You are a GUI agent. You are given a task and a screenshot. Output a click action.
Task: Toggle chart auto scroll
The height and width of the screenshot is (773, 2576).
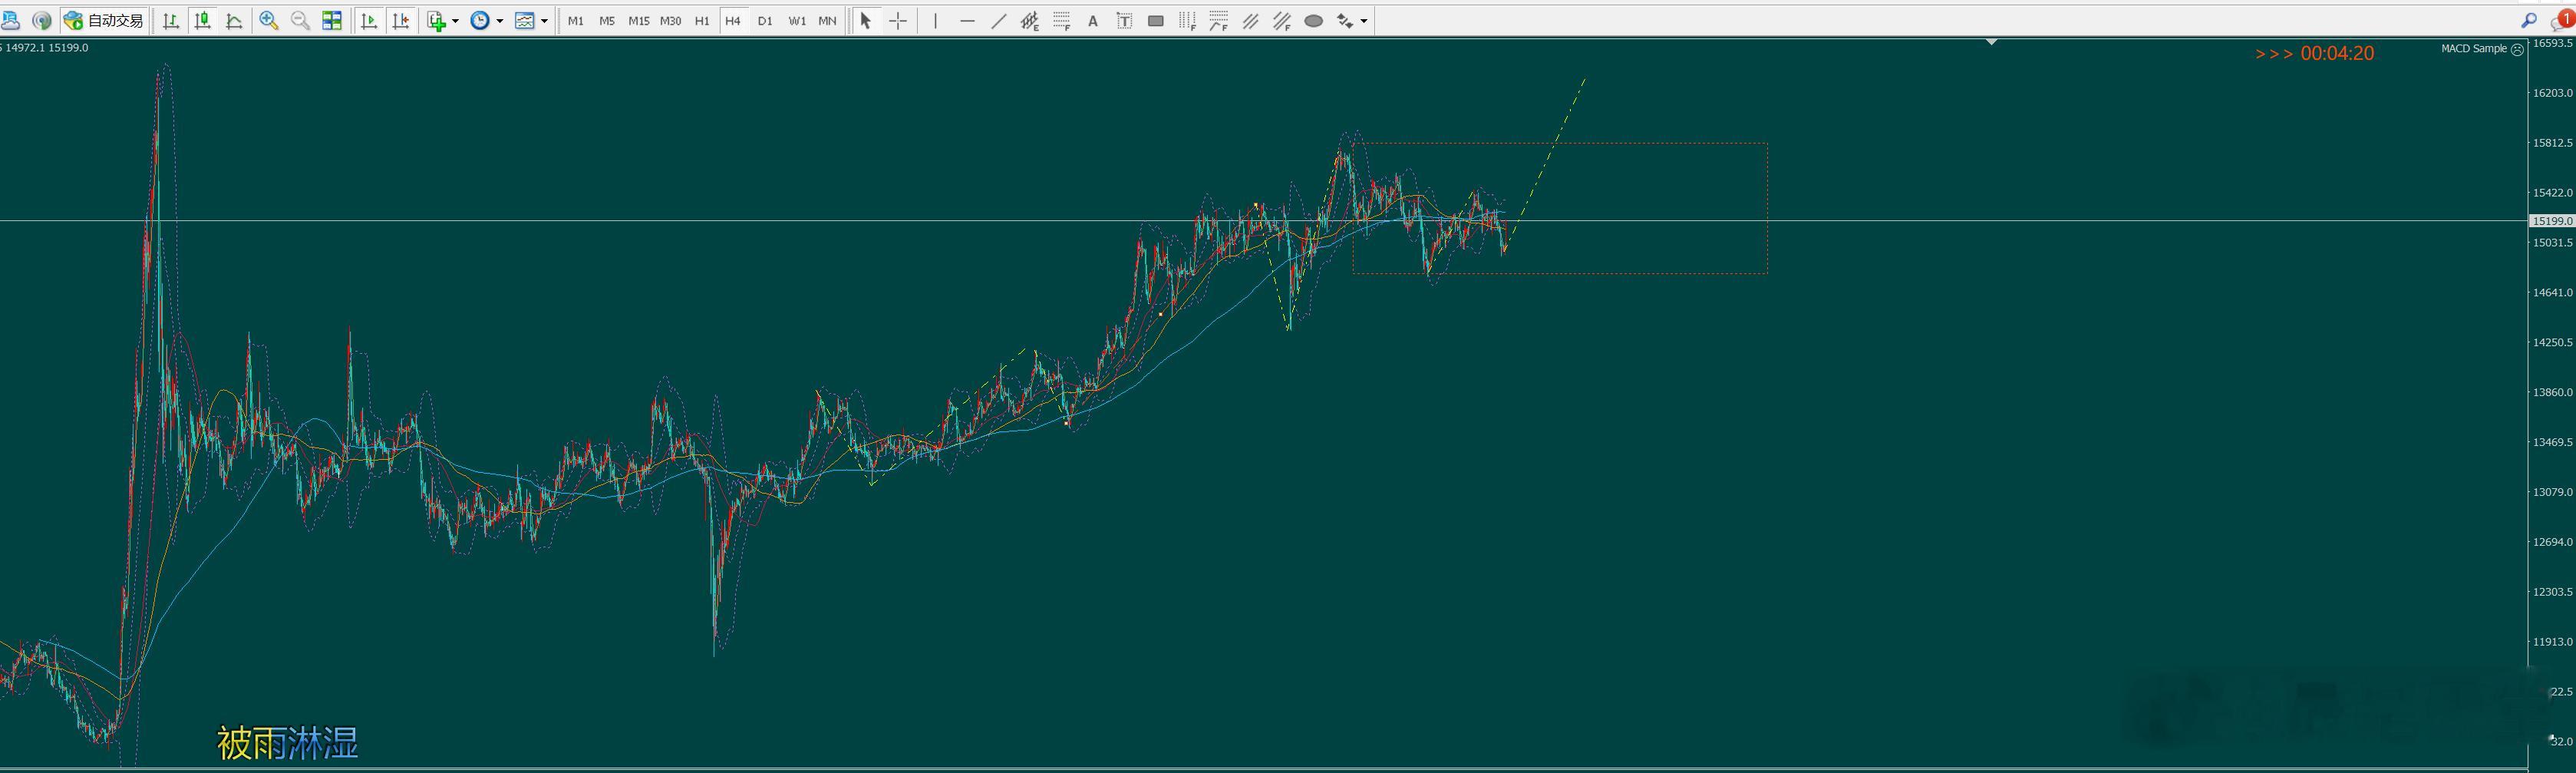tap(368, 20)
